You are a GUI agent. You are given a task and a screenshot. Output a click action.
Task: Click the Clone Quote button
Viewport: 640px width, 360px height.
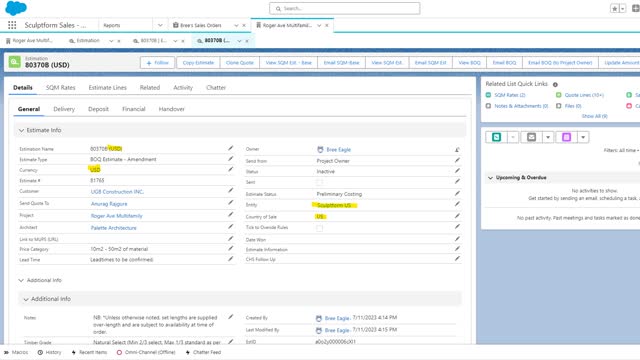click(240, 63)
